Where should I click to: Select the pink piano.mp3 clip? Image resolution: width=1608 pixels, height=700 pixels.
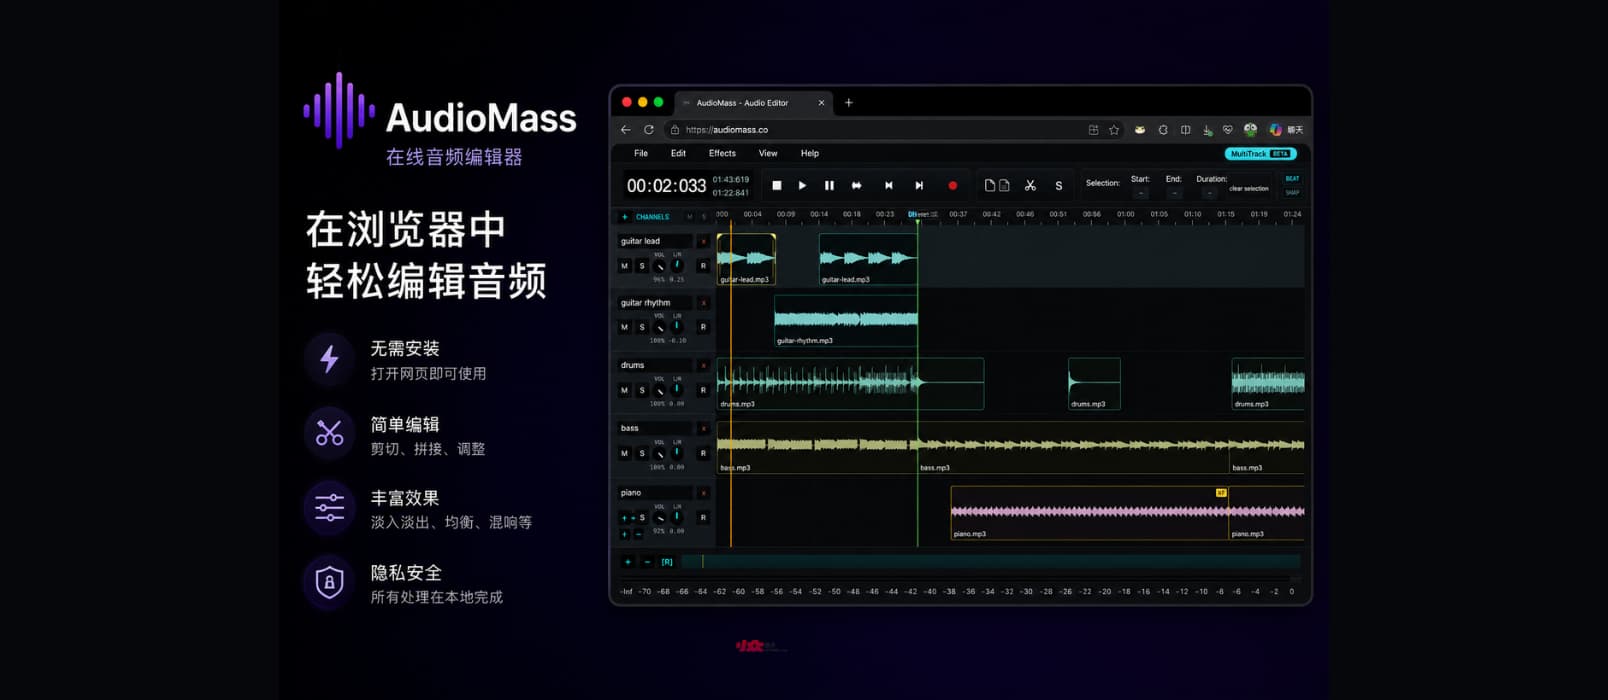click(1089, 513)
